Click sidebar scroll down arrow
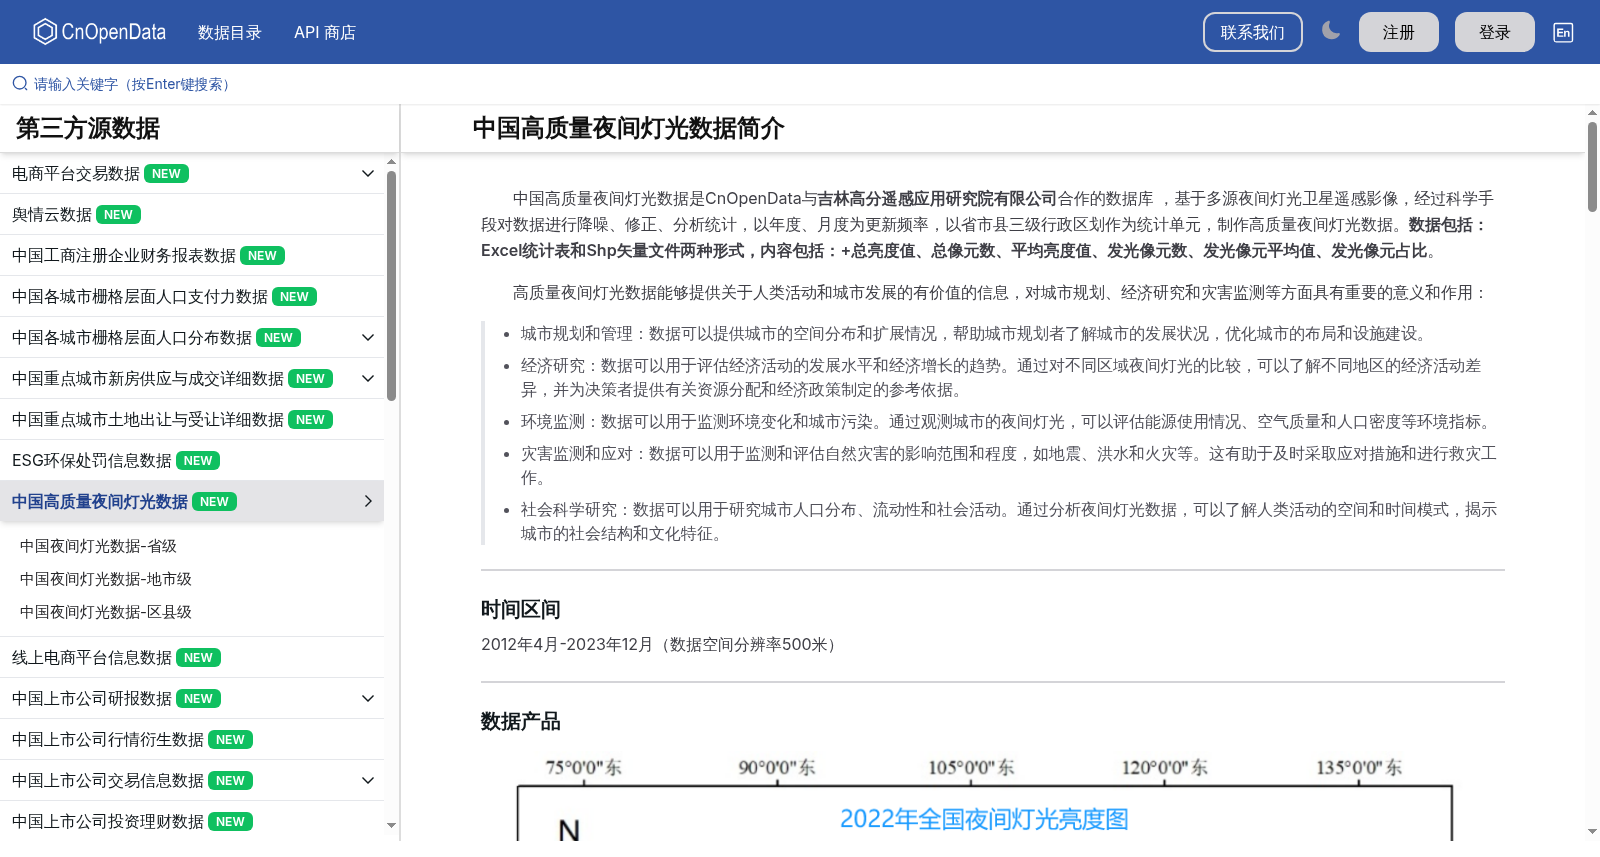This screenshot has height=857, width=1600. [x=392, y=826]
